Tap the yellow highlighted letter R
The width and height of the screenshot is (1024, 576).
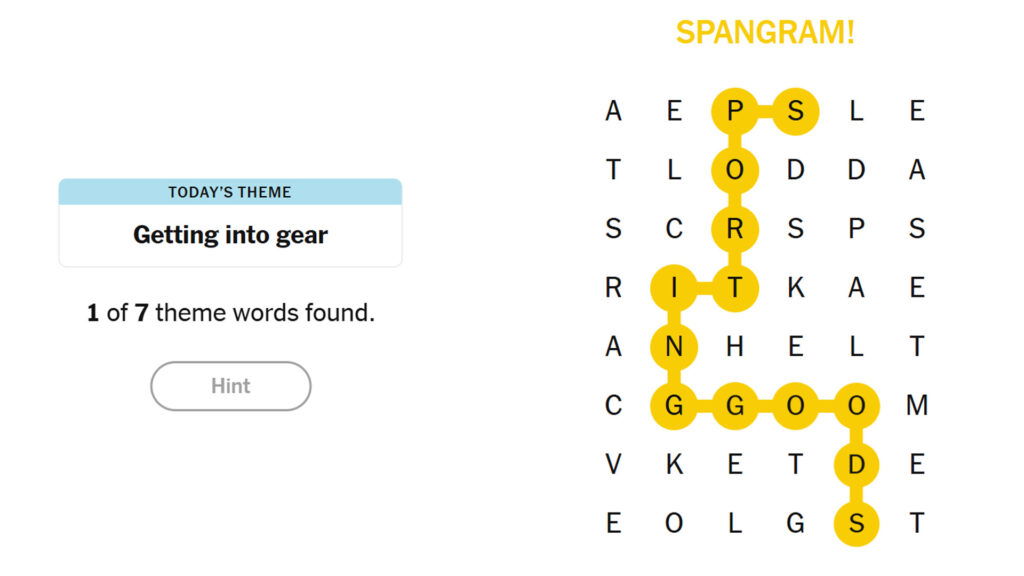(735, 229)
